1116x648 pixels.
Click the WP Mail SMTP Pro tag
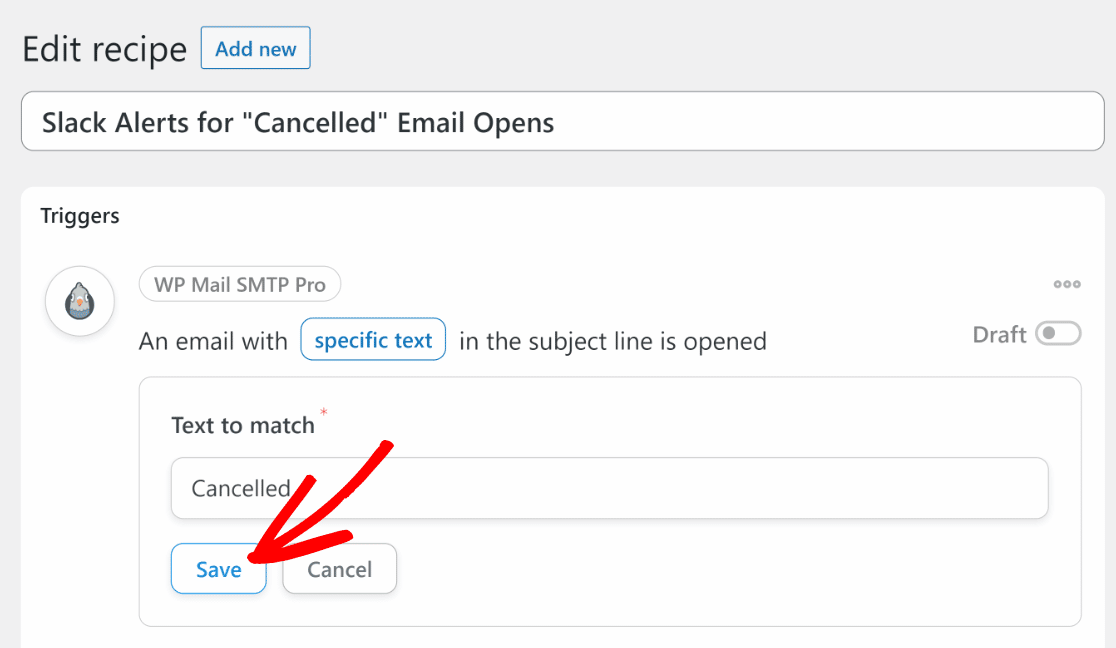(240, 284)
